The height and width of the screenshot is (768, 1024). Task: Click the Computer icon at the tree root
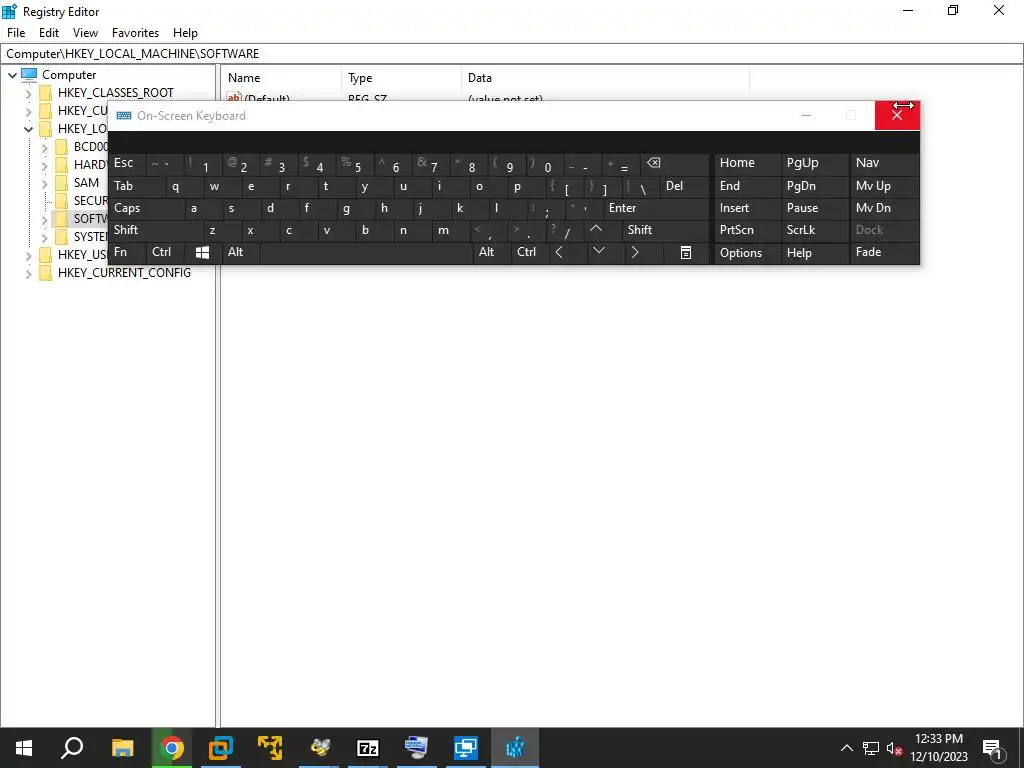point(29,74)
